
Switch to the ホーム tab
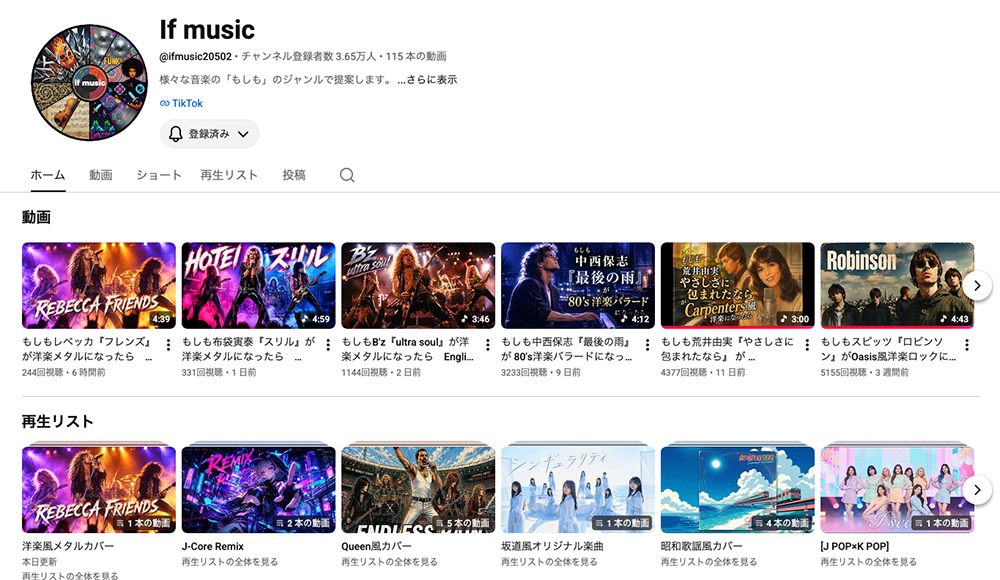[48, 175]
